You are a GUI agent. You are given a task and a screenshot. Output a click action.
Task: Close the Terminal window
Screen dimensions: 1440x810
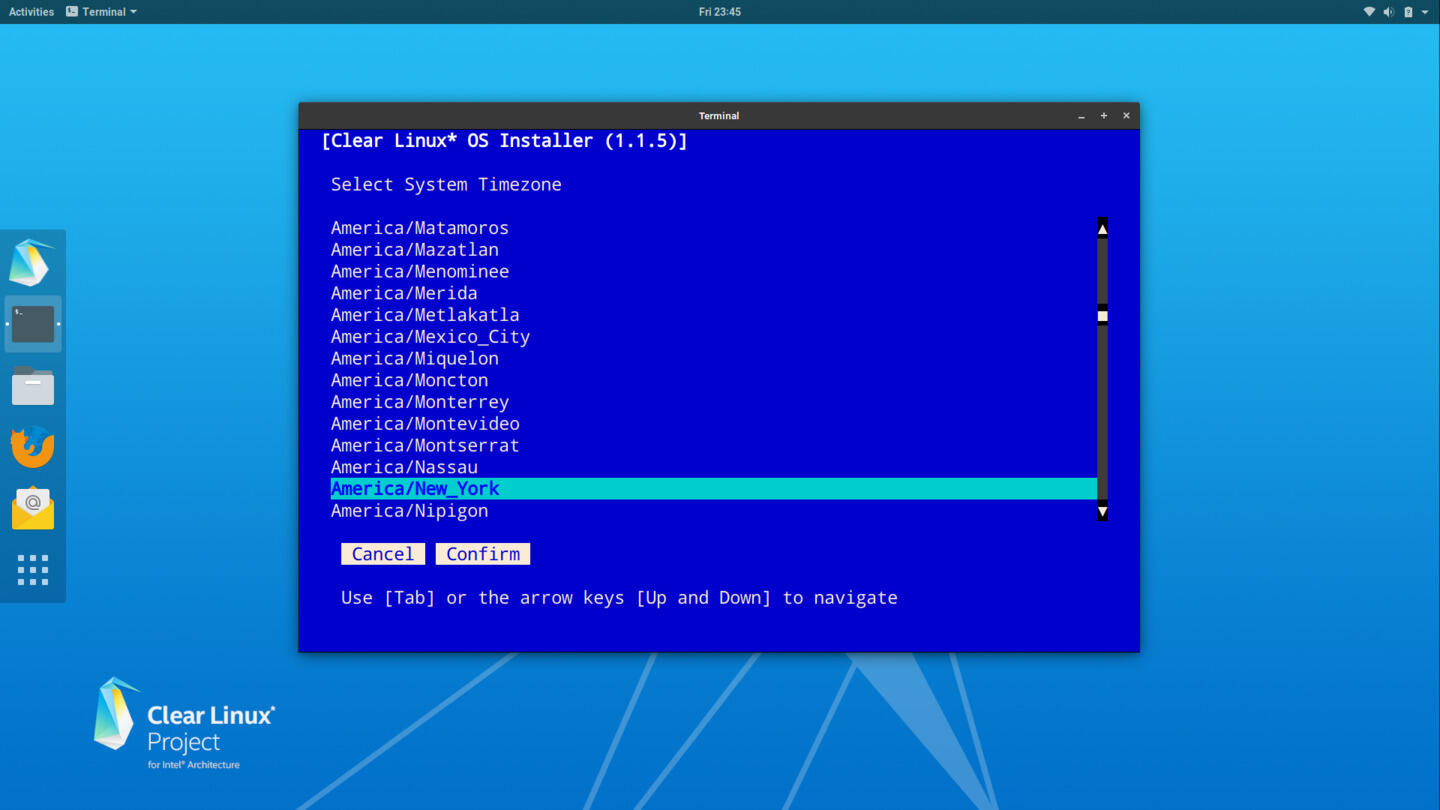pyautogui.click(x=1126, y=116)
